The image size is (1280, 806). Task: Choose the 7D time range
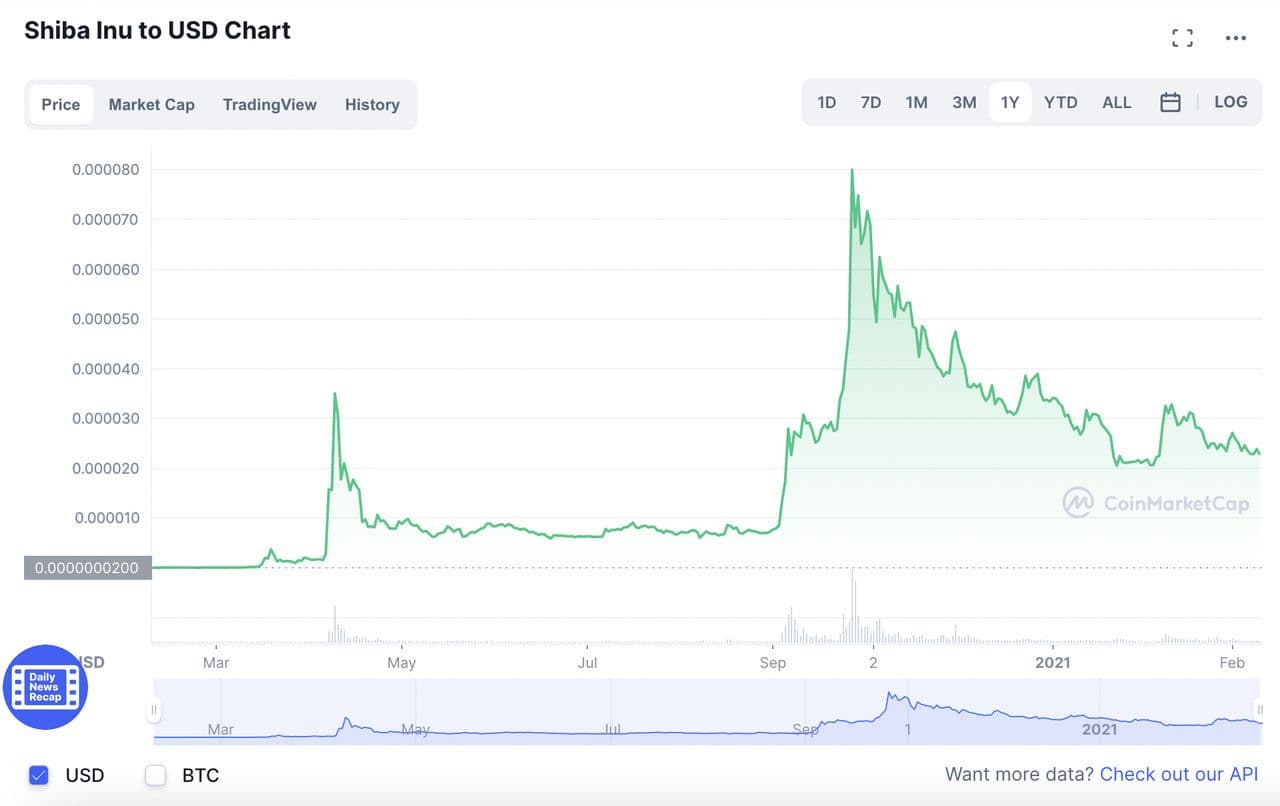pos(870,102)
